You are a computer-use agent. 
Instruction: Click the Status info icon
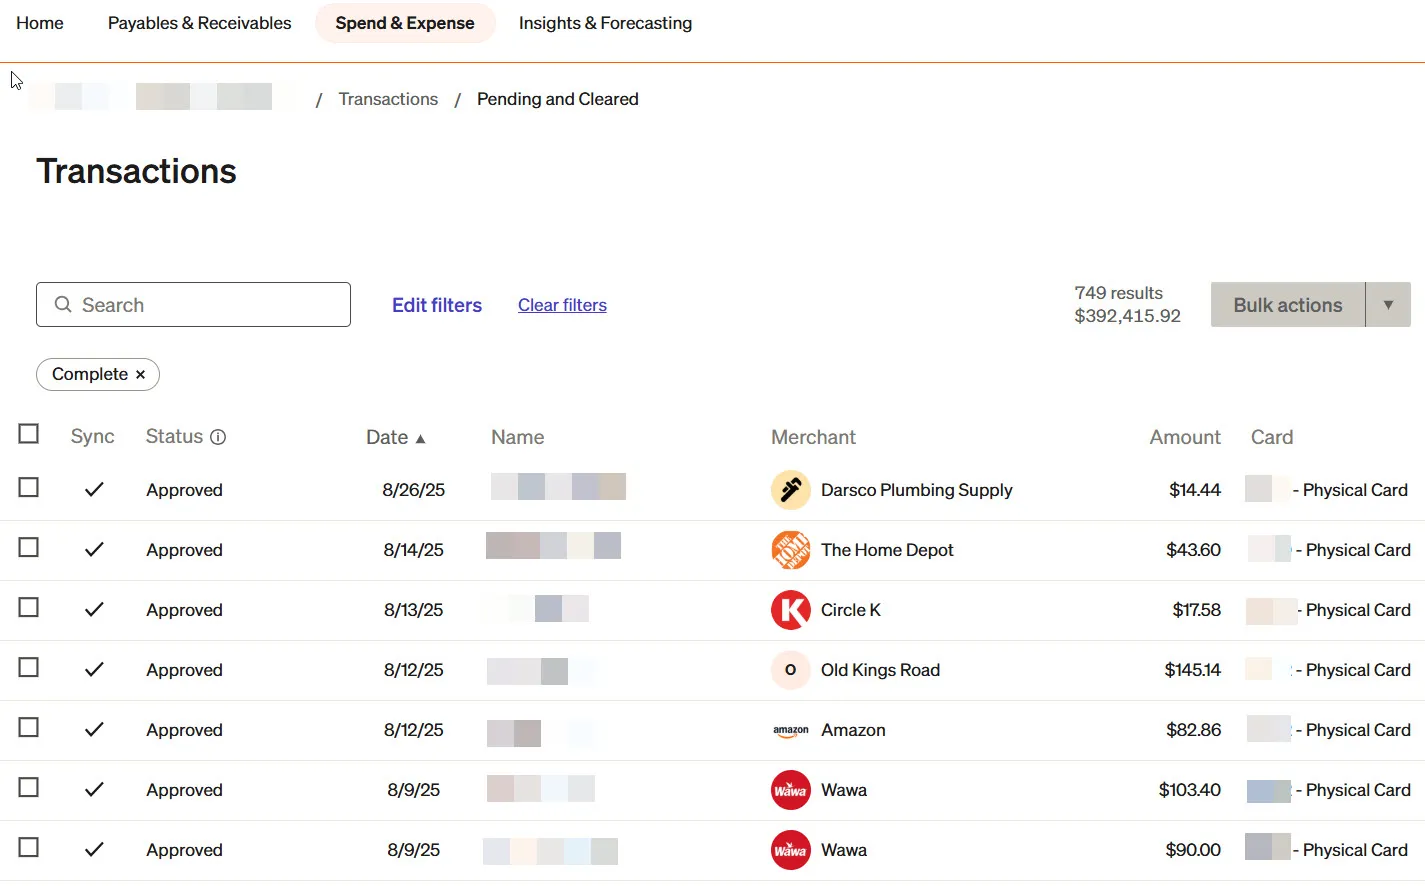tap(218, 437)
